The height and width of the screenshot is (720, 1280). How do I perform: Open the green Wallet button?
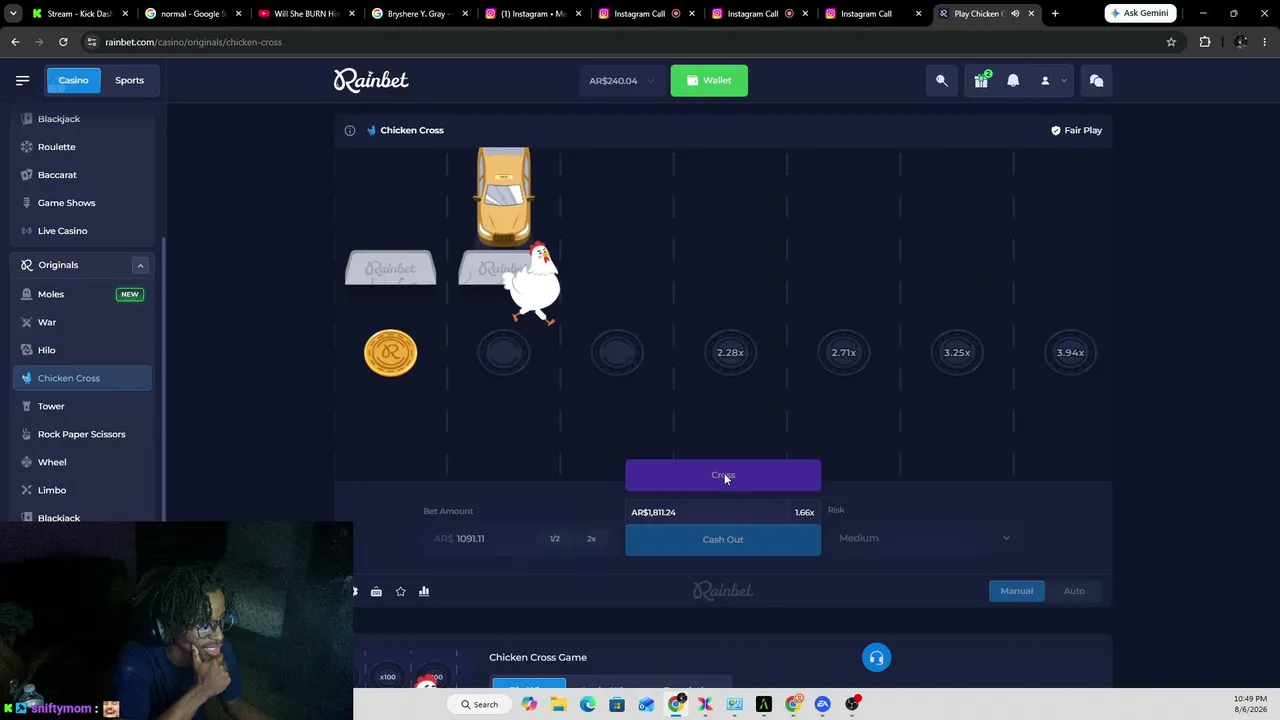pyautogui.click(x=709, y=80)
